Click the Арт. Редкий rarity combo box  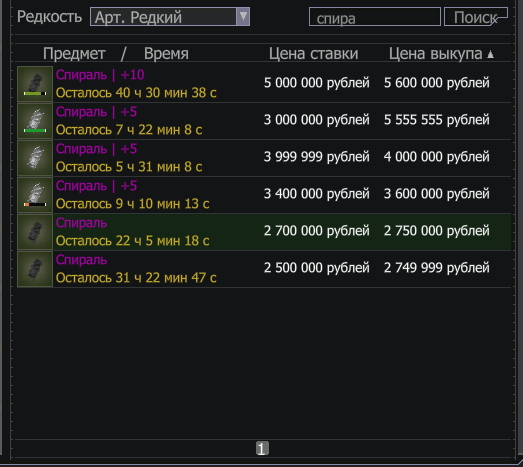coord(170,16)
